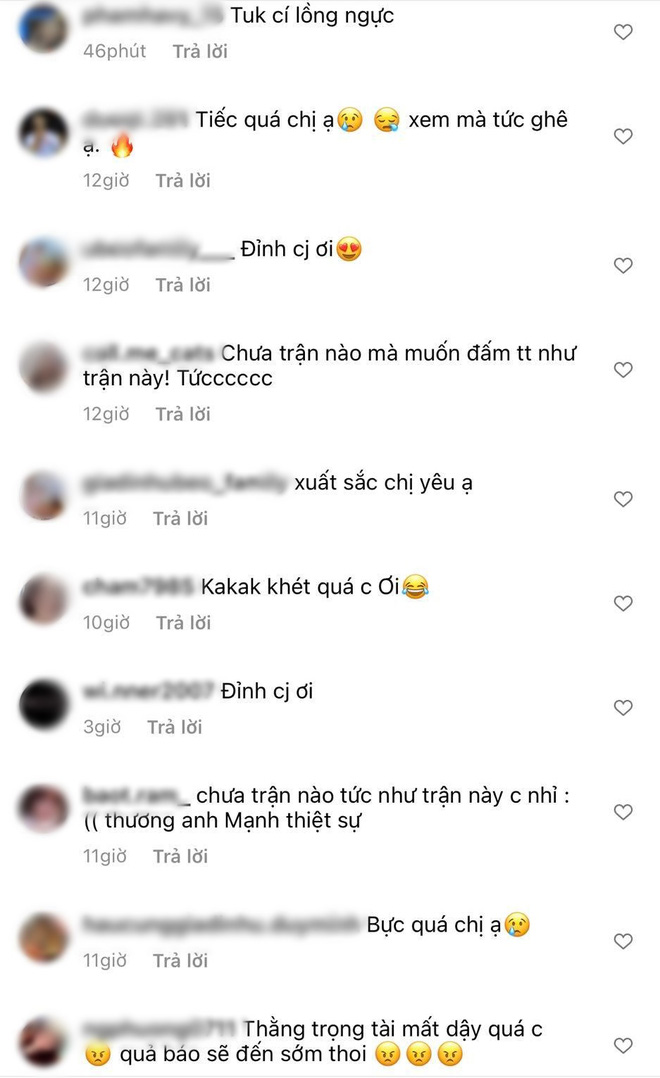Viewport: 660px width, 1078px height.
Task: Reply to 'xuất sắc chị yêu ạ' comment
Action: (x=180, y=518)
